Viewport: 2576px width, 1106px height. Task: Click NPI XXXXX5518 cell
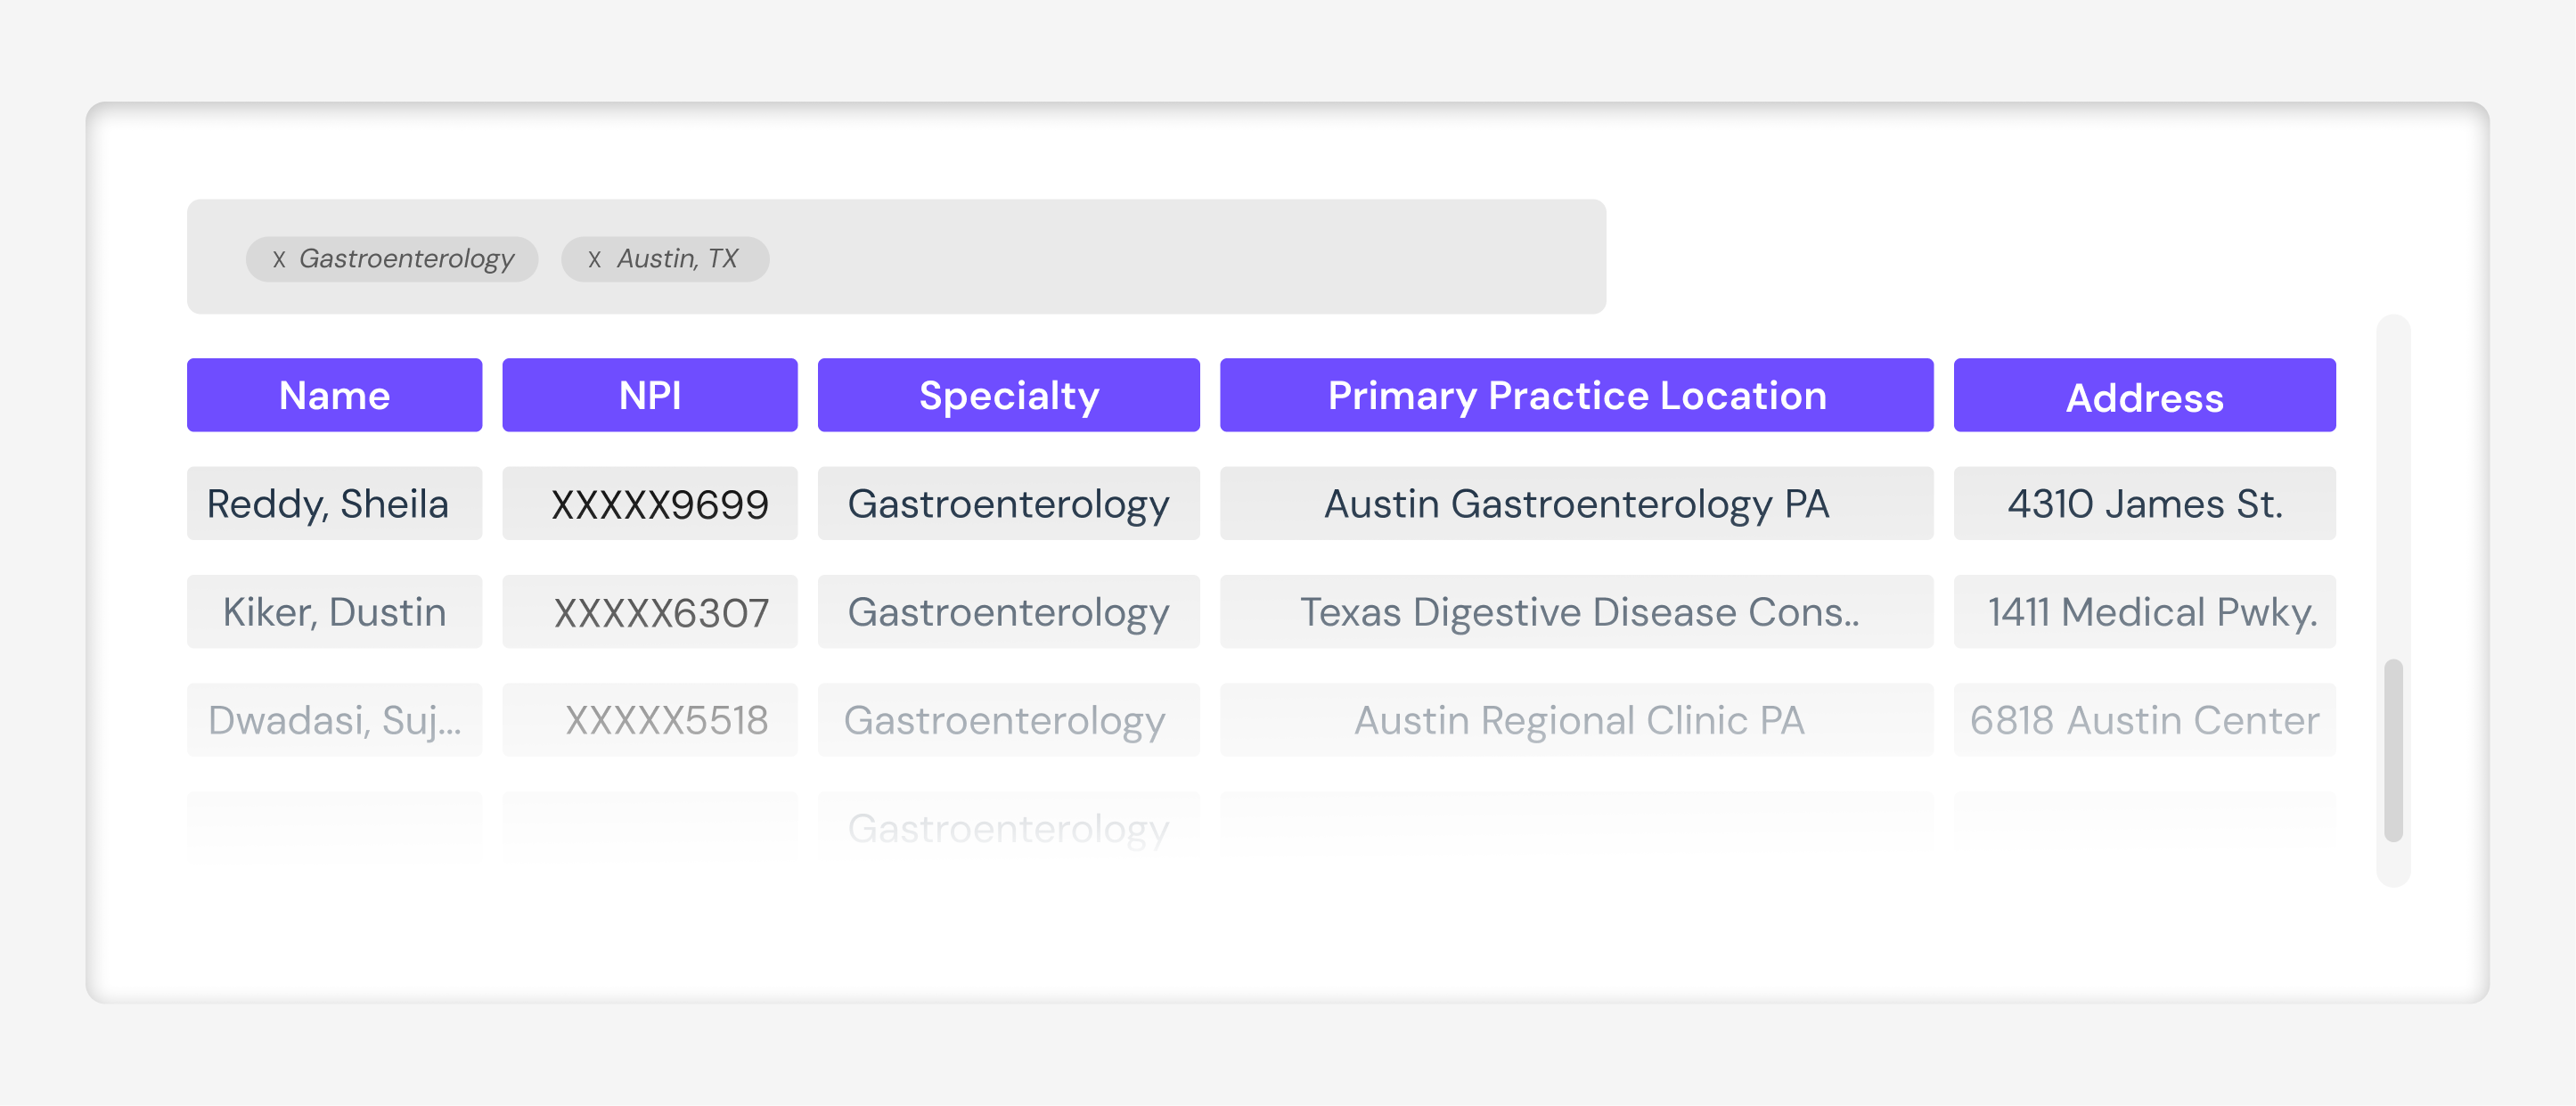(650, 719)
